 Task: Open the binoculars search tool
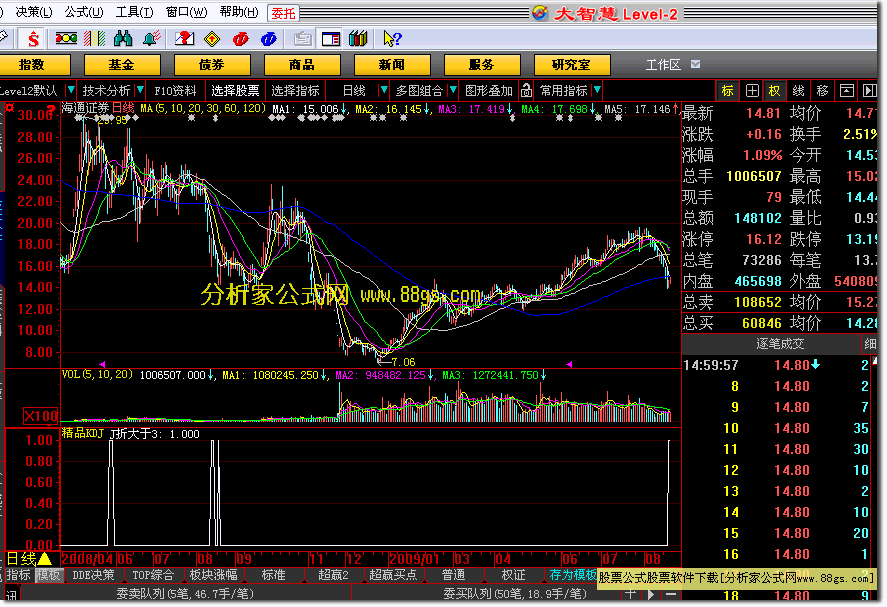(123, 38)
